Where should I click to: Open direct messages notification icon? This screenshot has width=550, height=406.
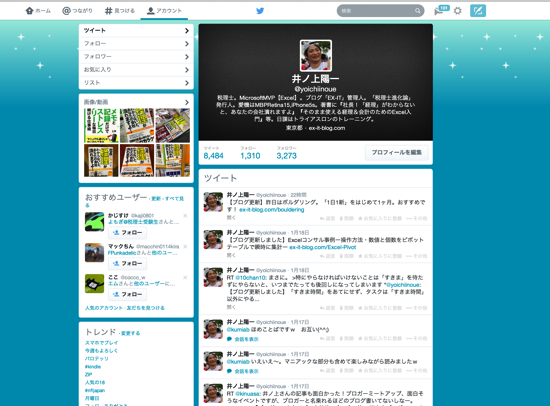[x=441, y=11]
